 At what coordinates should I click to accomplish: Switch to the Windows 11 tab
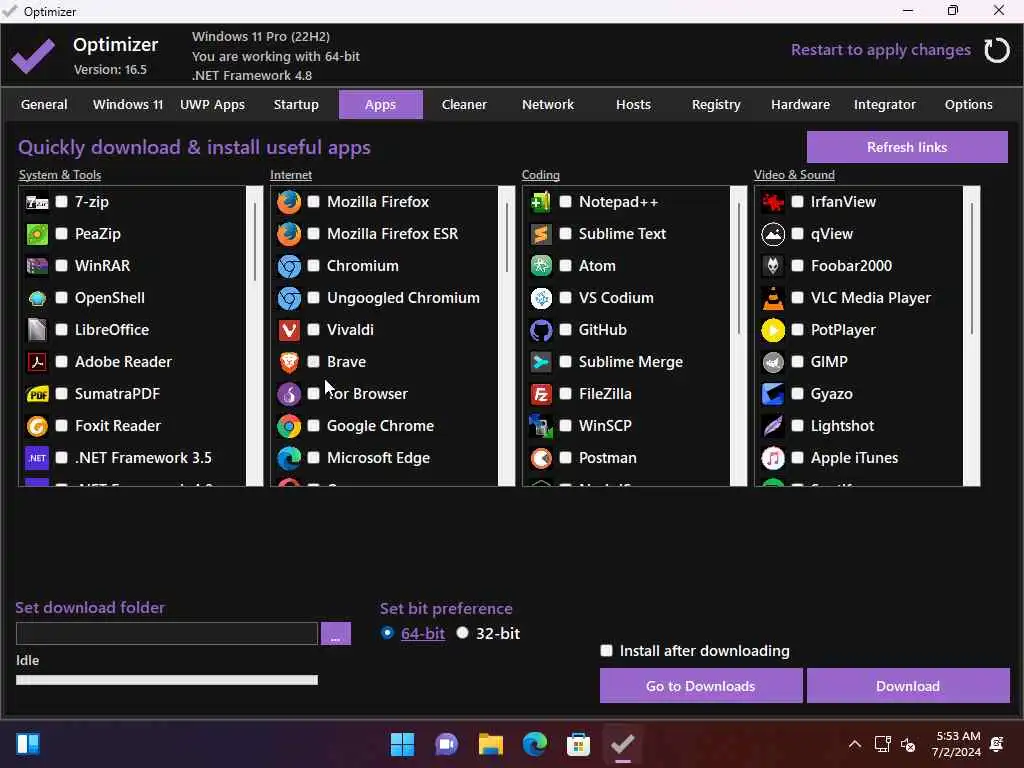pyautogui.click(x=128, y=104)
